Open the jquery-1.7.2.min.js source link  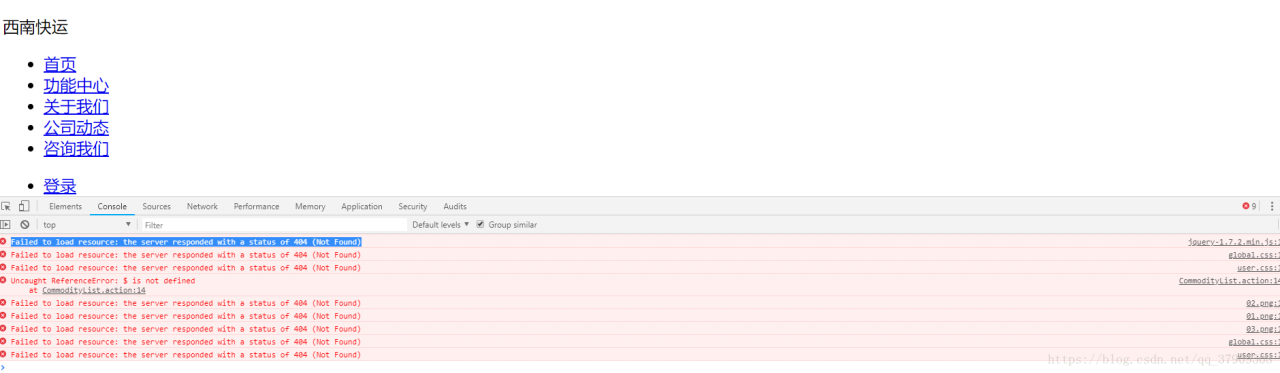1233,242
